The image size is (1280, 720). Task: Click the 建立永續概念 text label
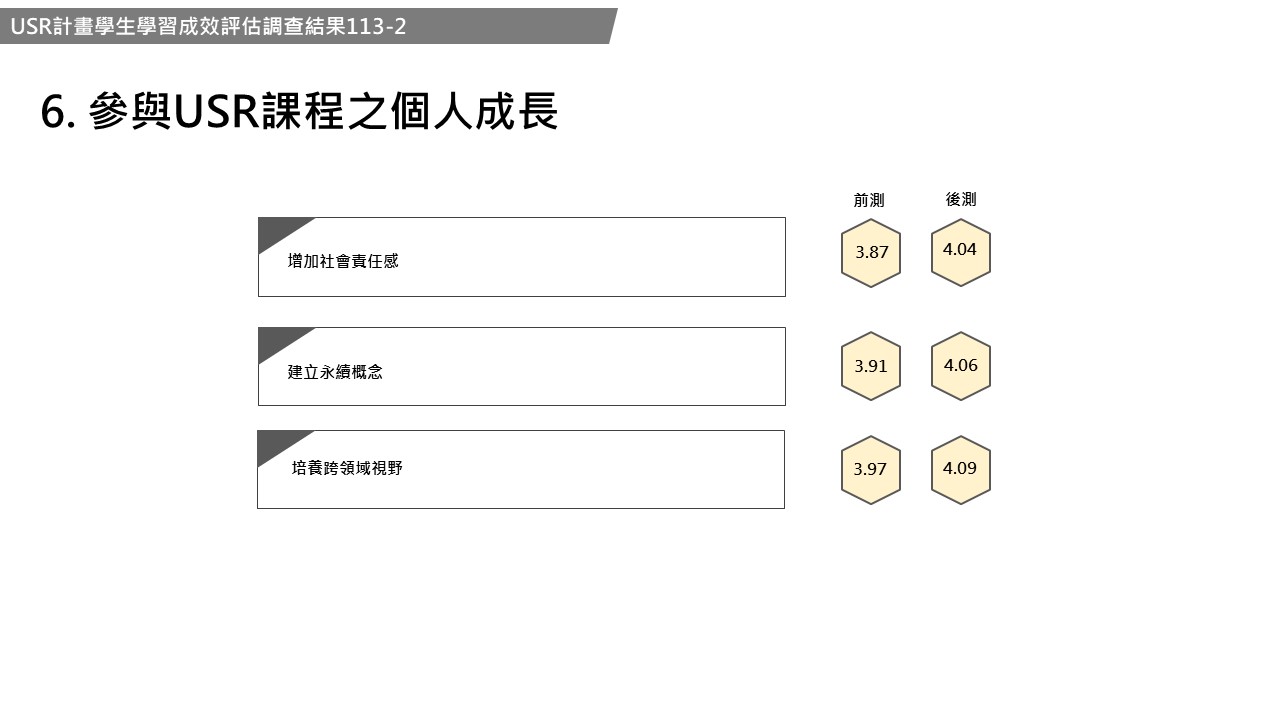pos(335,372)
